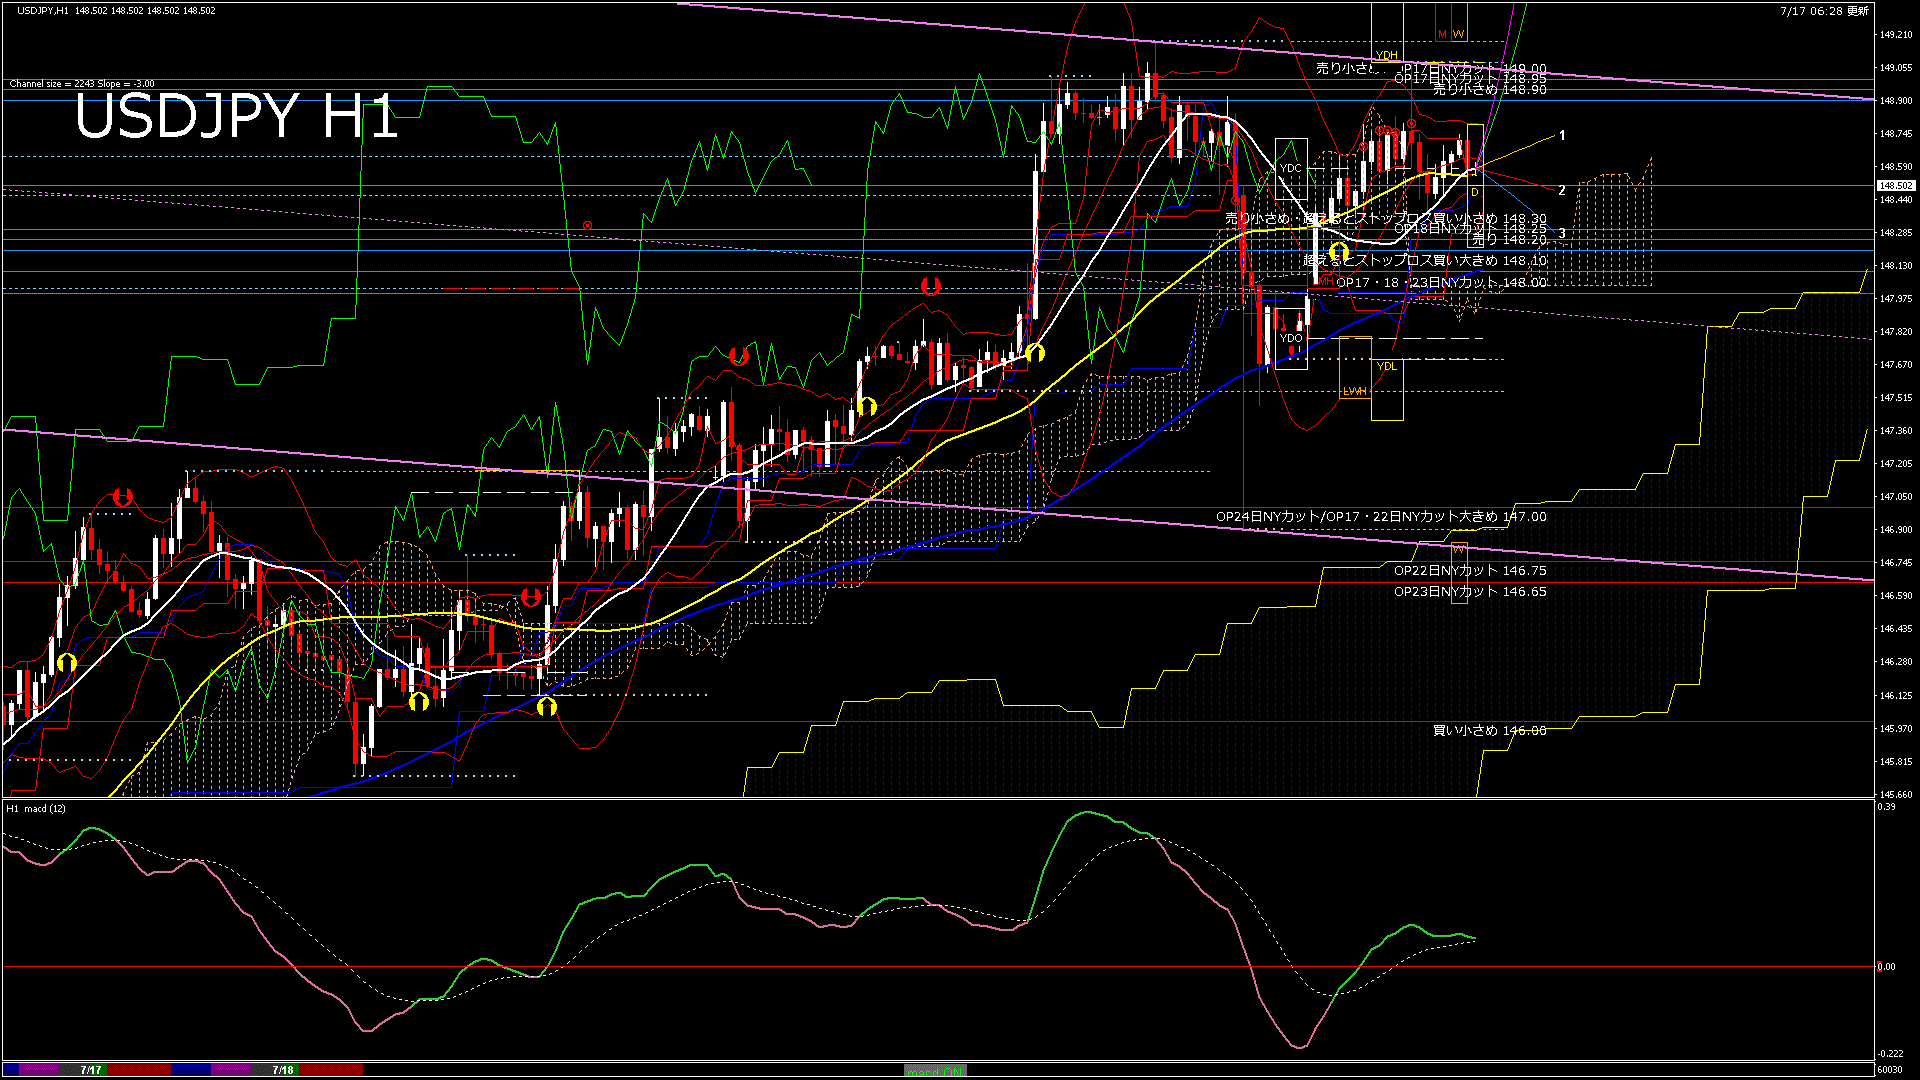1920x1080 pixels.
Task: Click the large USDJPY H1 title
Action: 236,117
